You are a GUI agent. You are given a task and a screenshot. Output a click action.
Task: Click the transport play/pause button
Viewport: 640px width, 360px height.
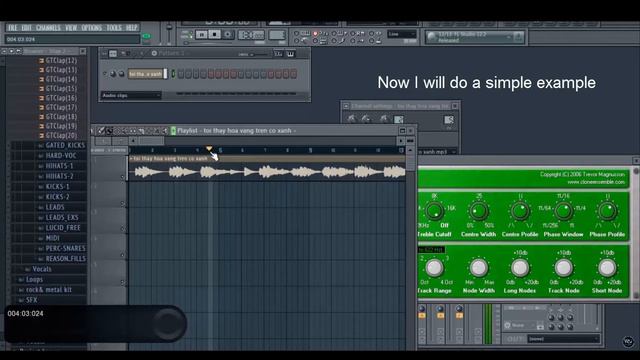point(202,35)
